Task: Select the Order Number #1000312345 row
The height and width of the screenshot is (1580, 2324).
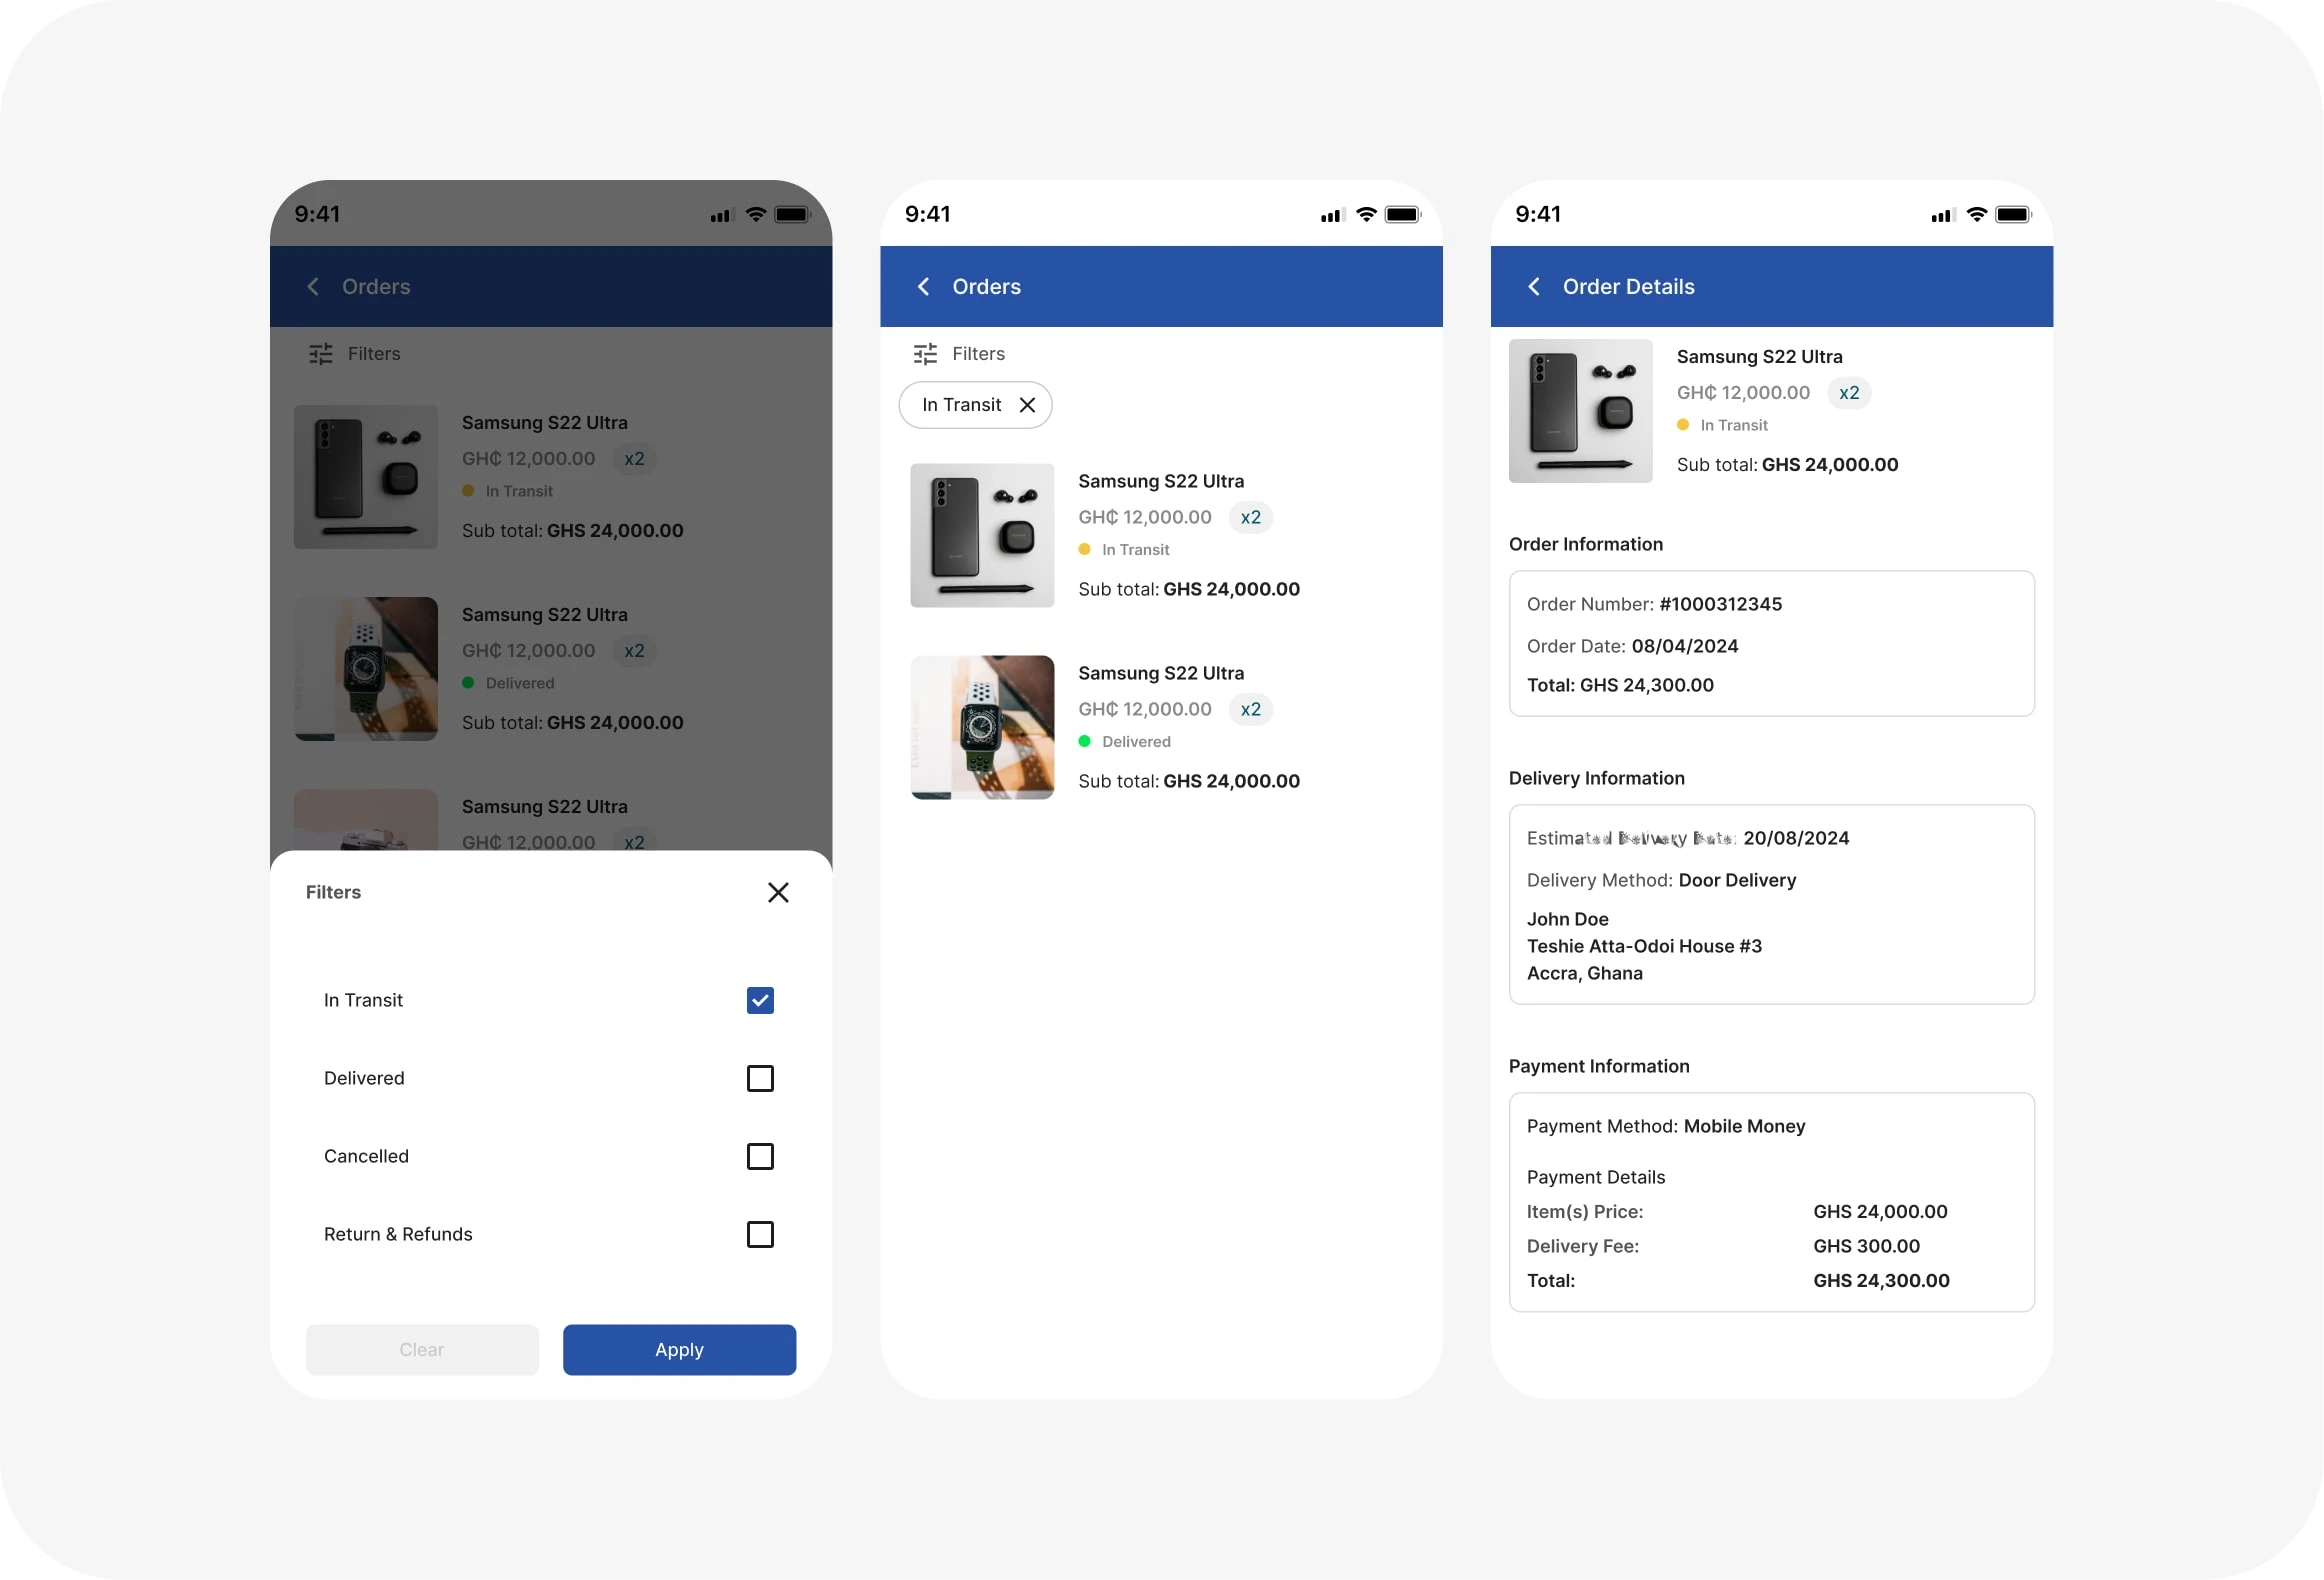Action: (1654, 604)
